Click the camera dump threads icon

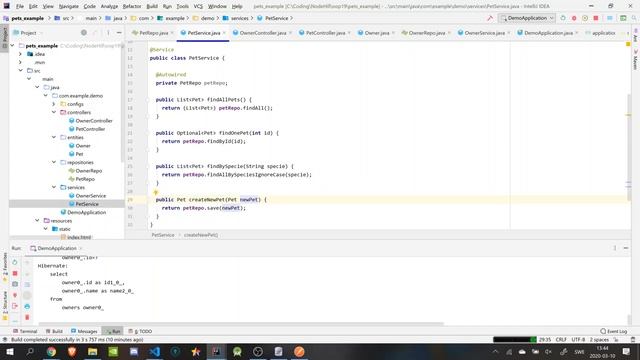15,284
